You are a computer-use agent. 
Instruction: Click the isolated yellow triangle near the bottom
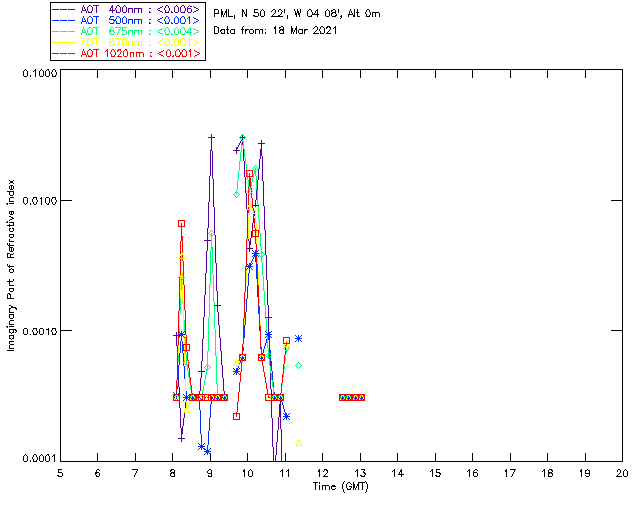(299, 442)
